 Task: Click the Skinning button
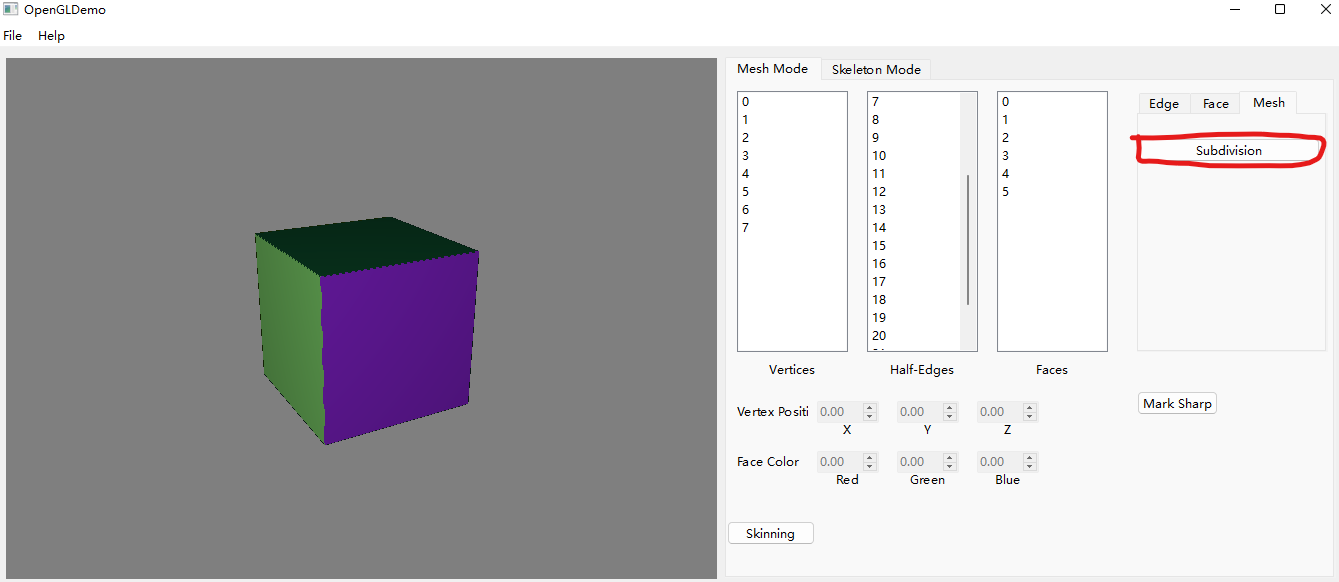(770, 532)
